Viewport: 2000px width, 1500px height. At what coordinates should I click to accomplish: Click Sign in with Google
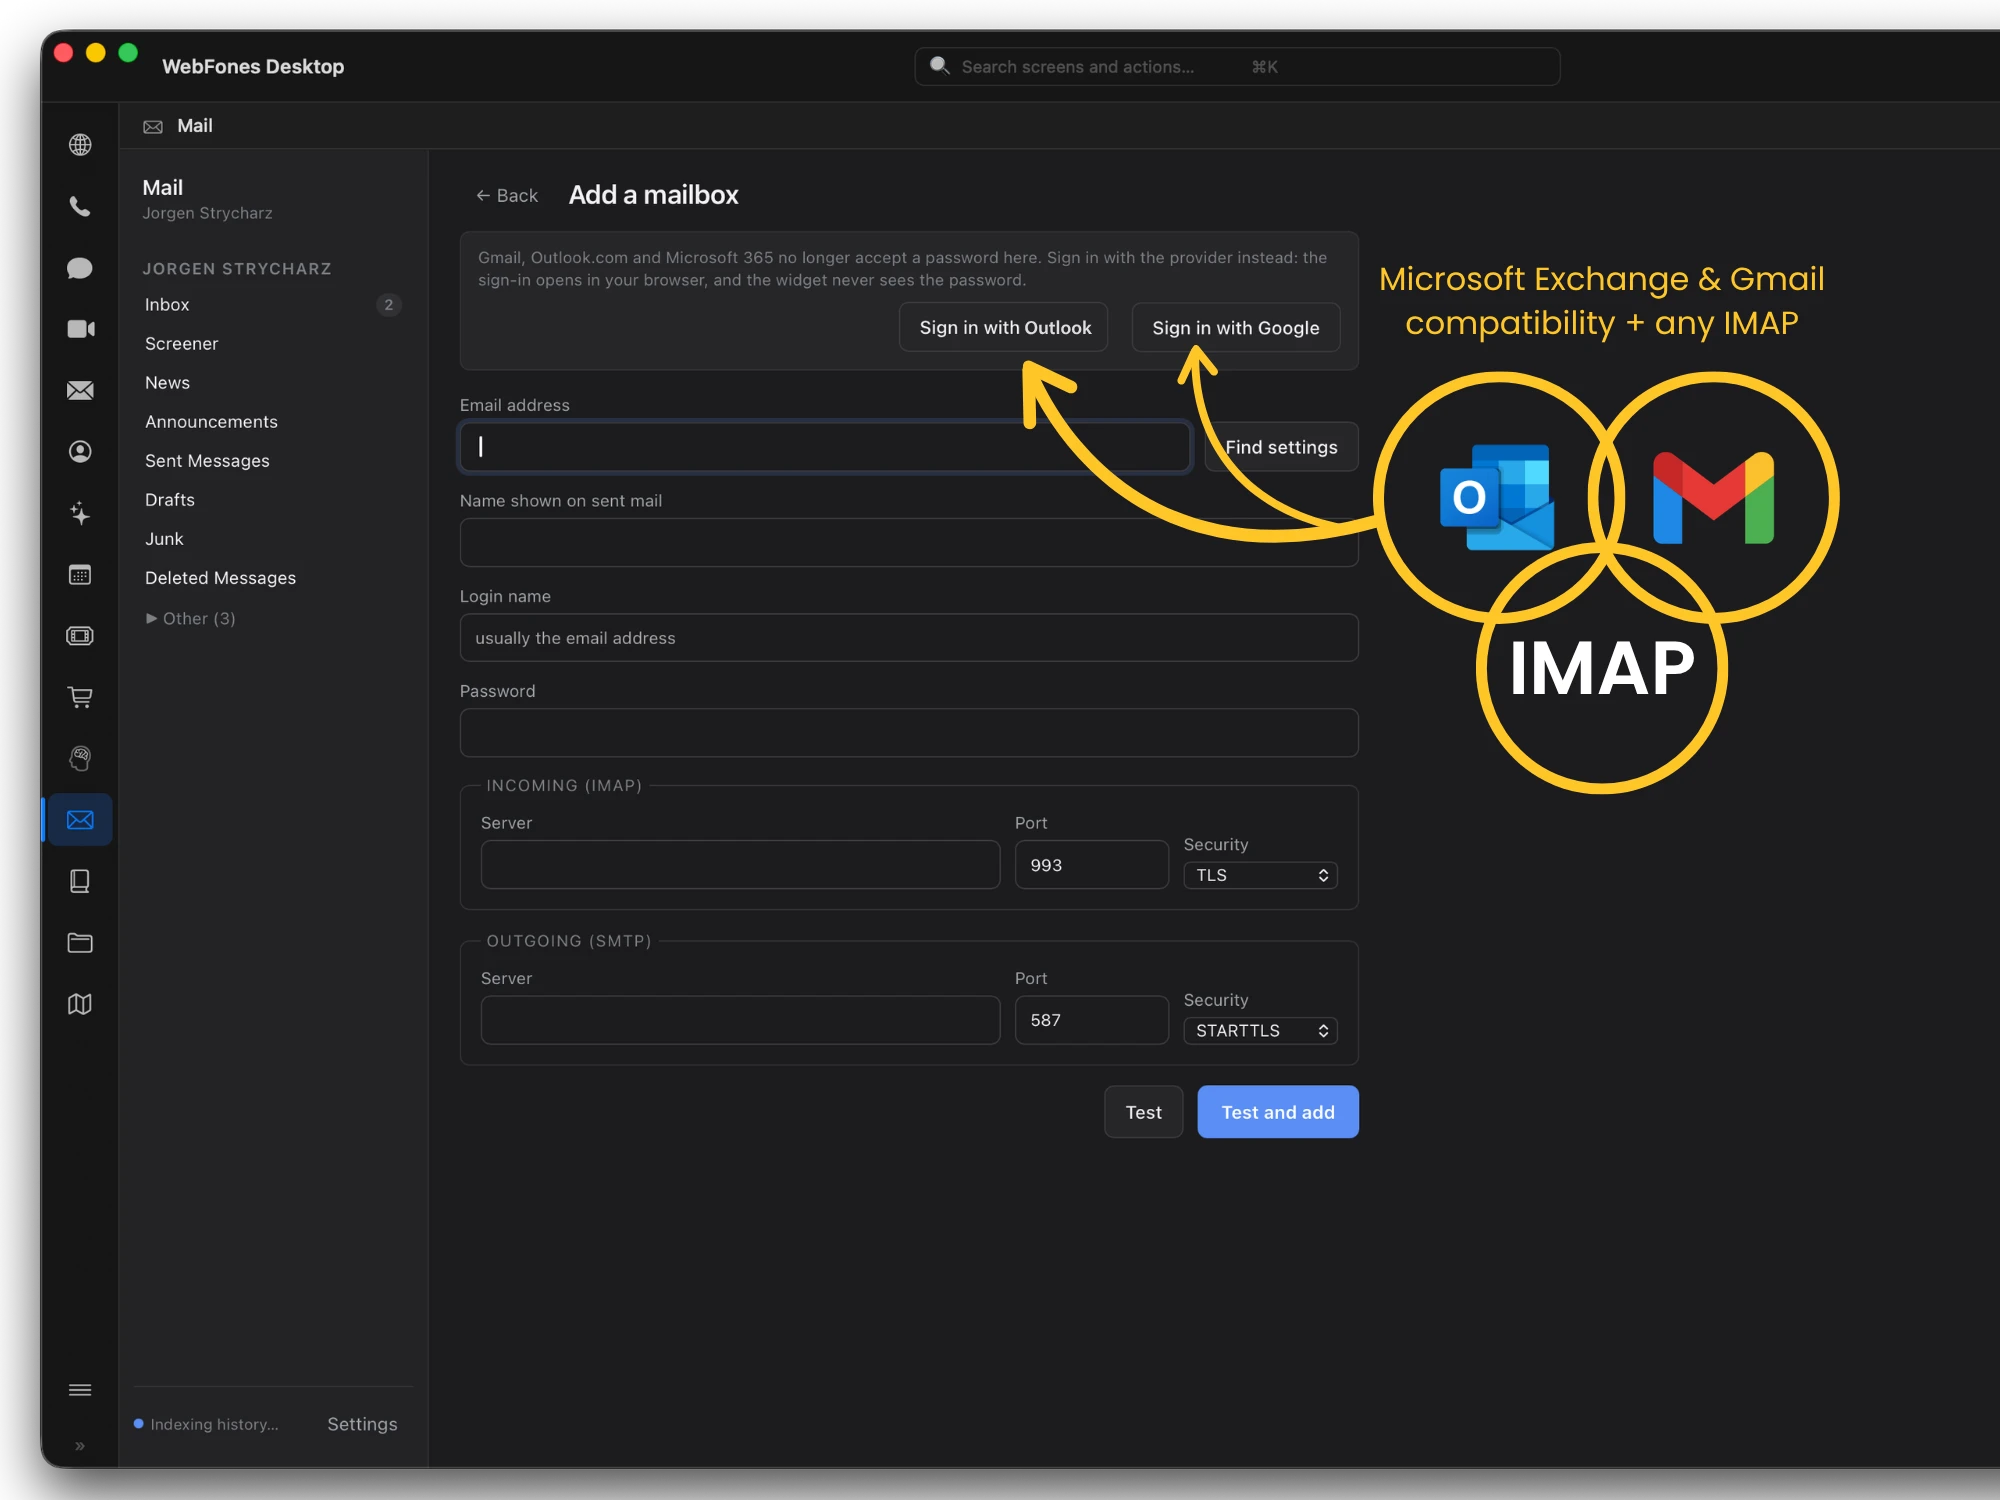[1235, 327]
